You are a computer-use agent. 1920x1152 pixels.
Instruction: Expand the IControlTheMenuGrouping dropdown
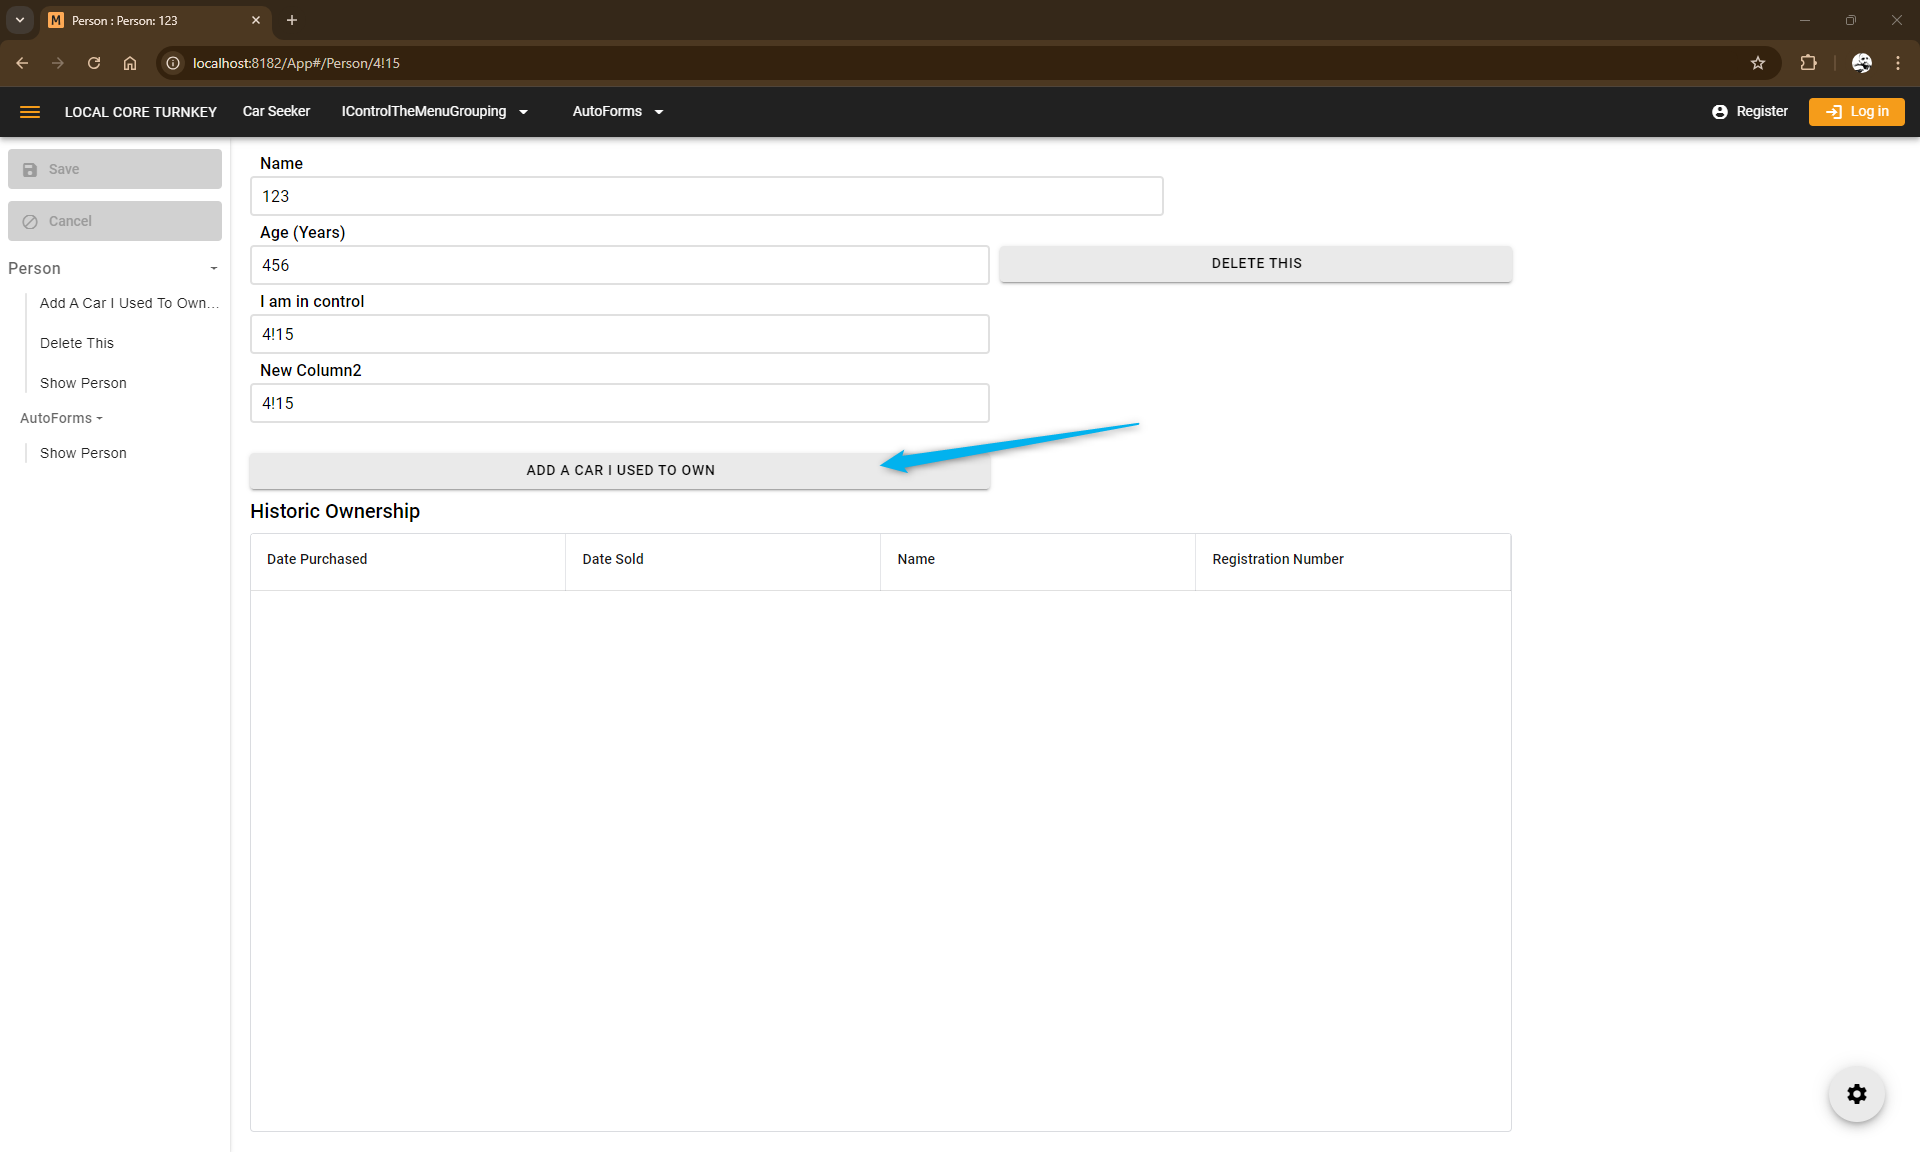coord(434,112)
